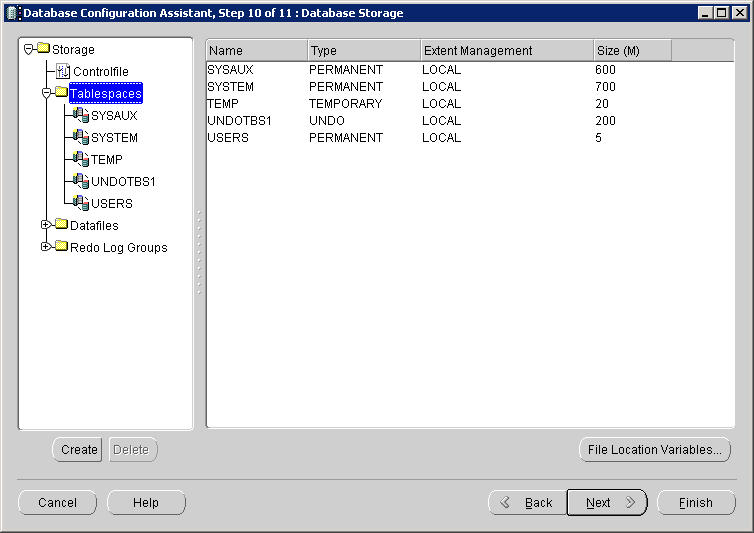This screenshot has height=533, width=754.
Task: Click the SYSTEM tablespace icon in tree
Action: 81,137
